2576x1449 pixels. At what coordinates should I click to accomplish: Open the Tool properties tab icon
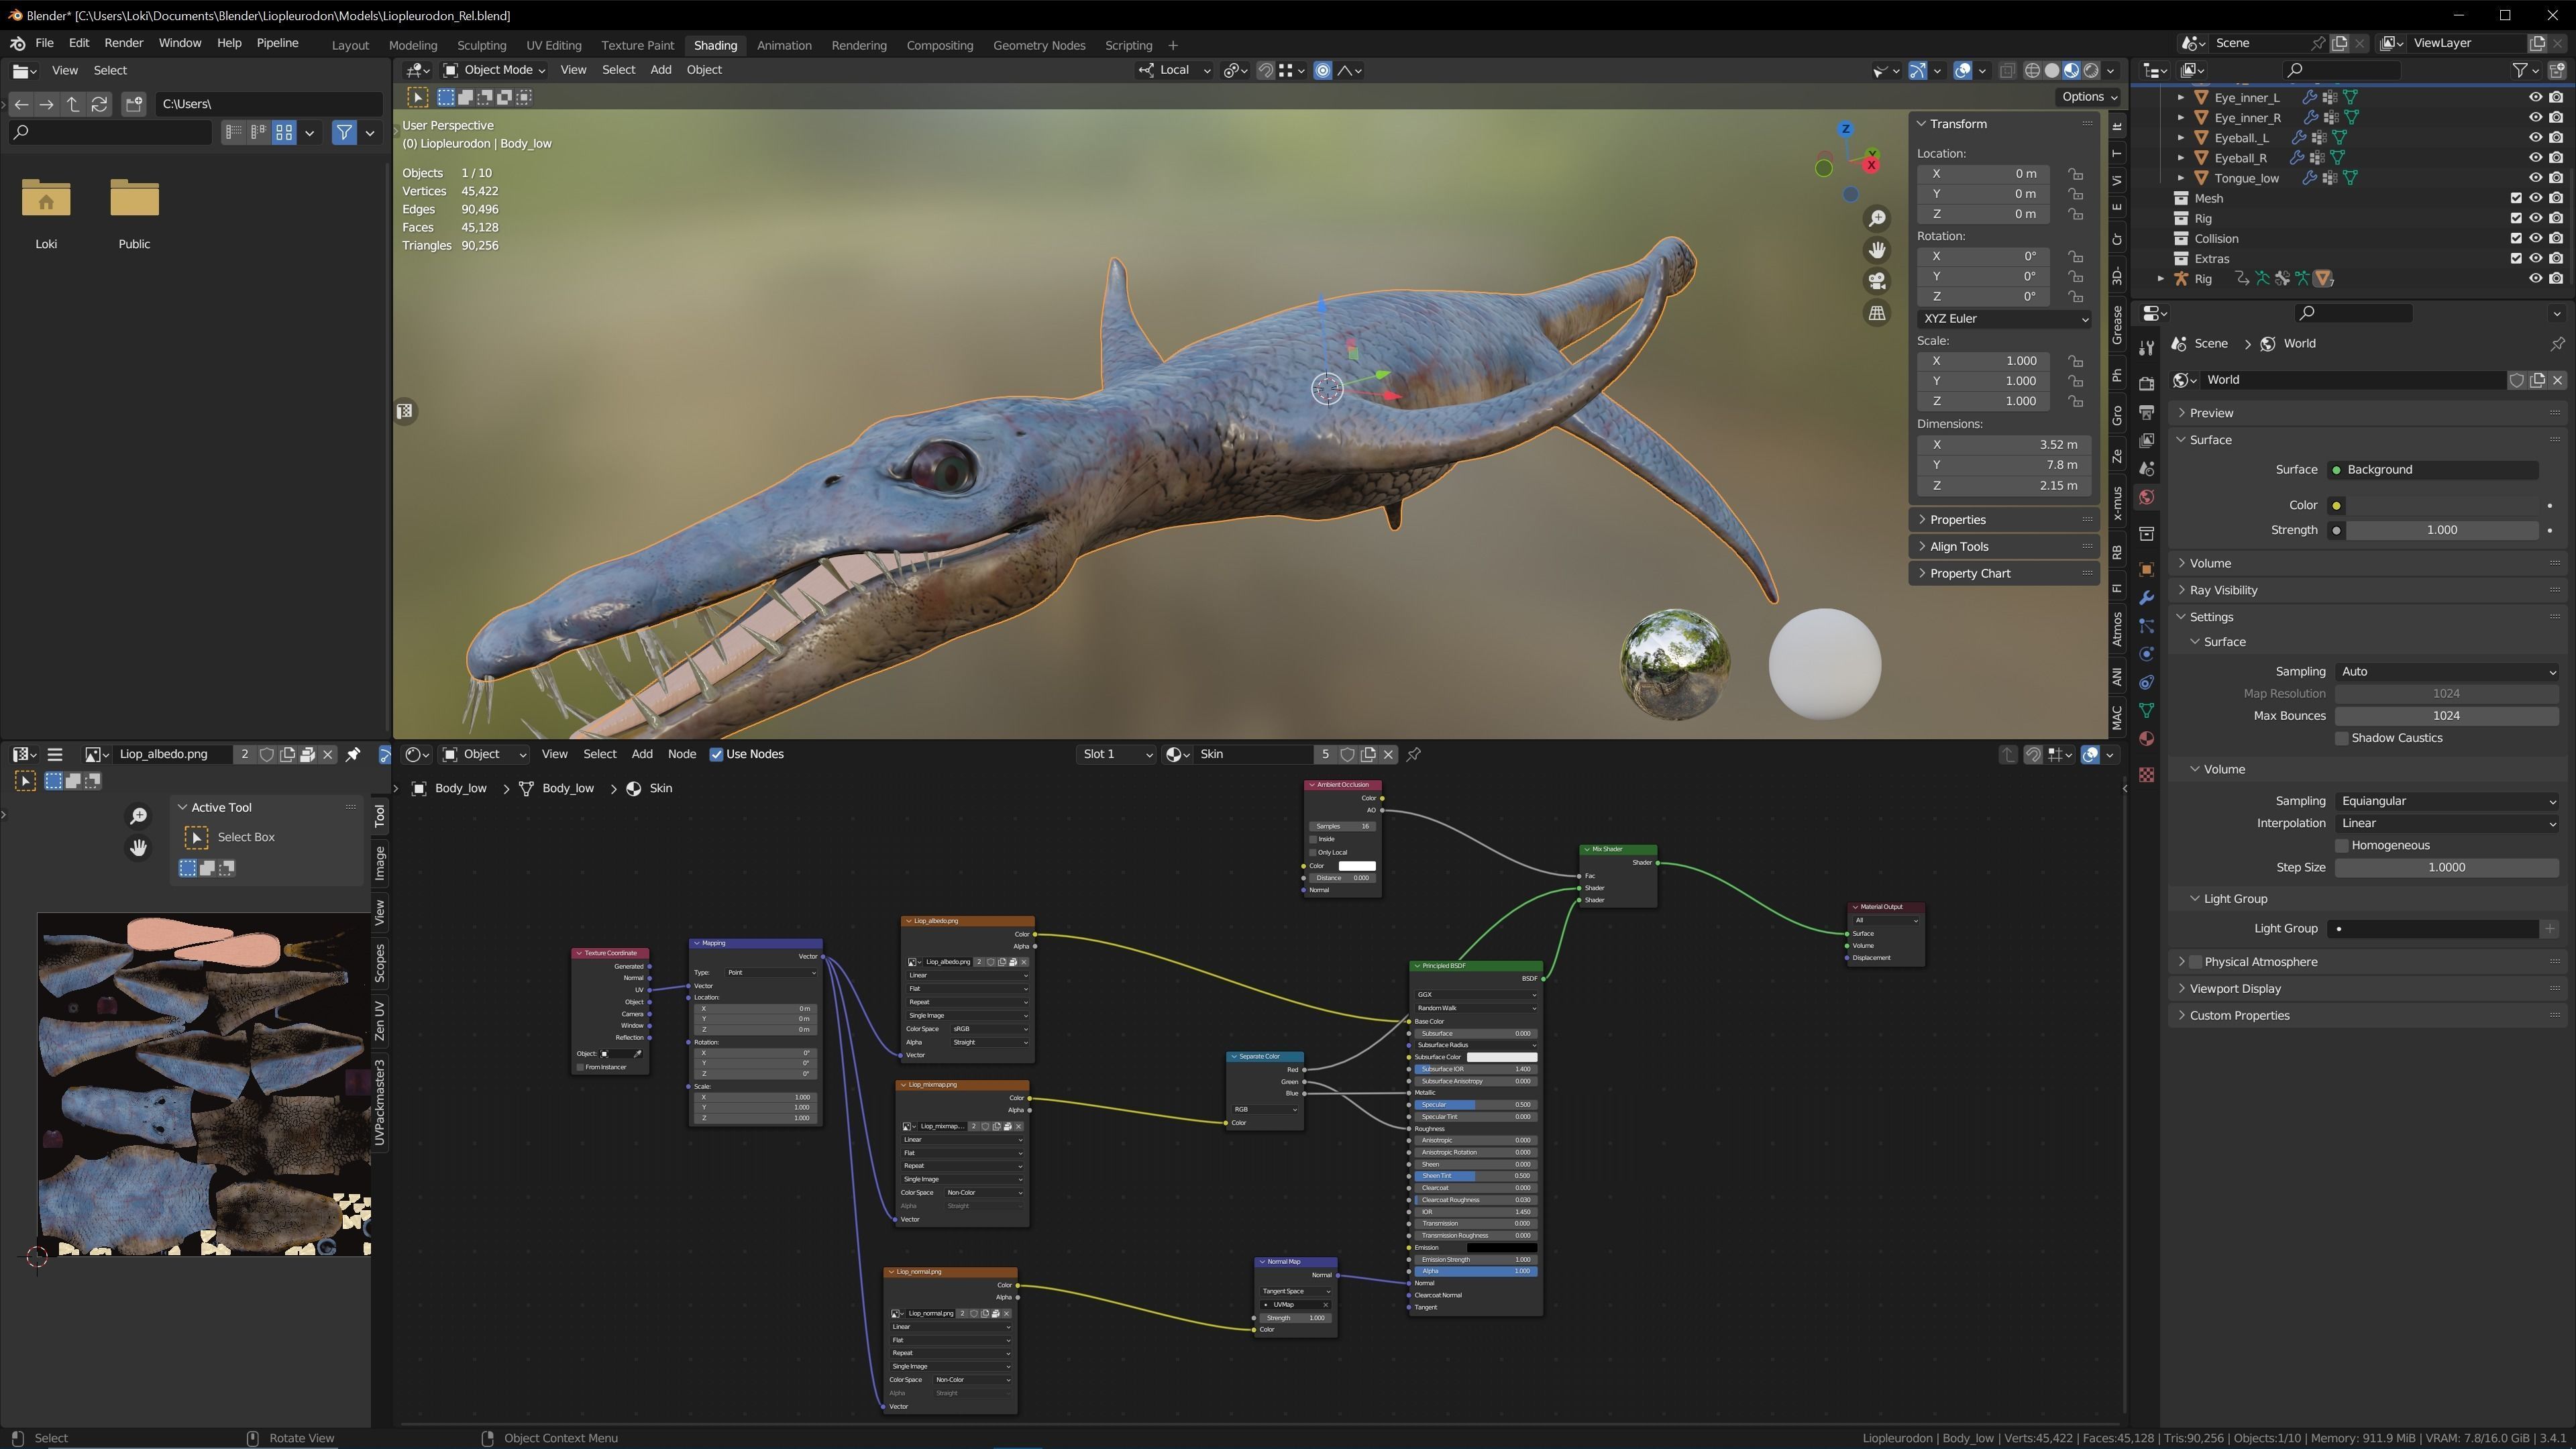pos(2146,348)
